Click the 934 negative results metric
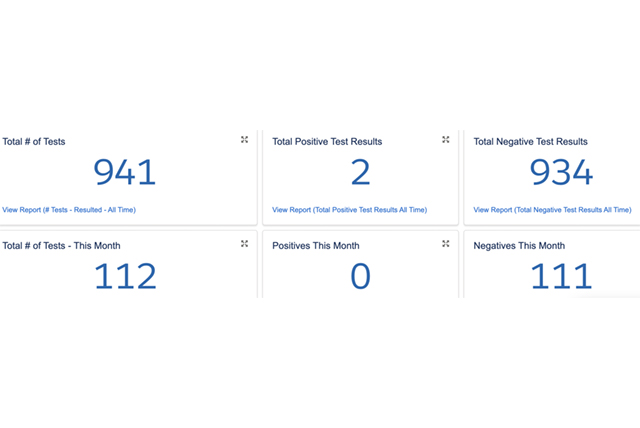The width and height of the screenshot is (640, 428). pos(561,174)
